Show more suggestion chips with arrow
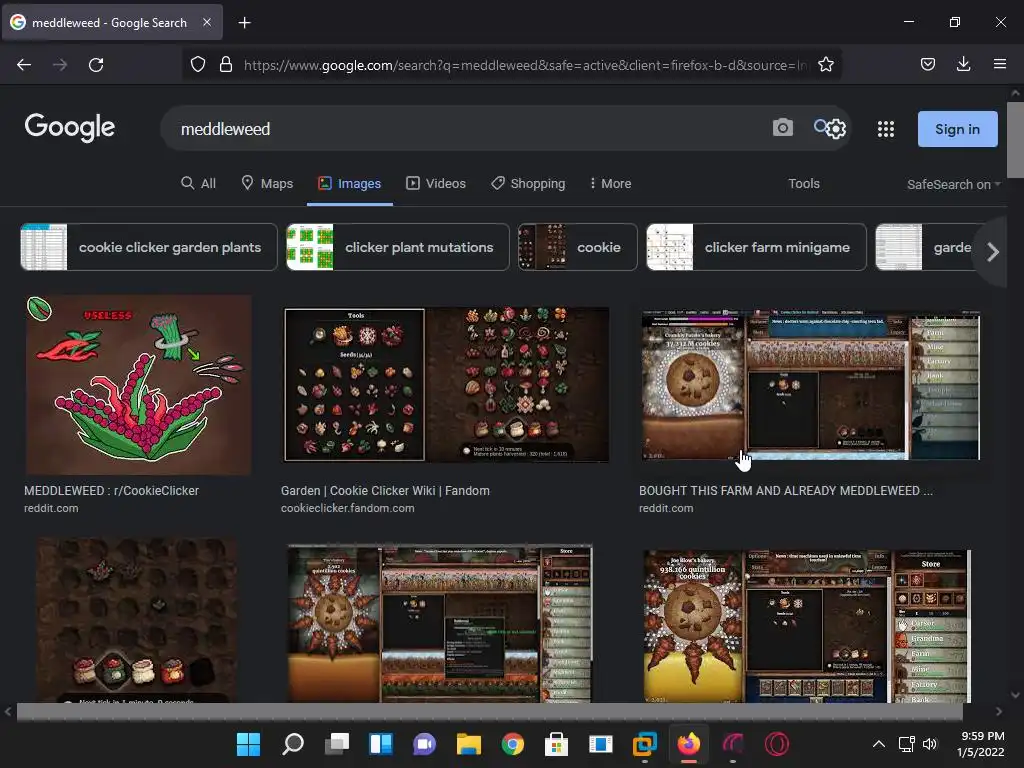Viewport: 1024px width, 768px height. [993, 251]
